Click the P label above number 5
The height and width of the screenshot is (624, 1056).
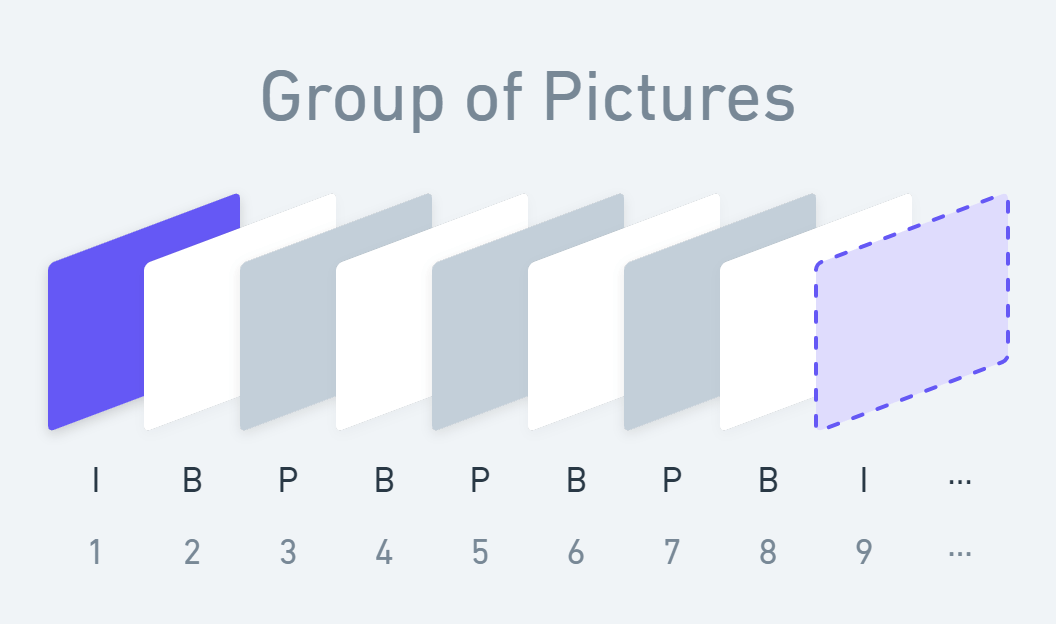click(480, 481)
